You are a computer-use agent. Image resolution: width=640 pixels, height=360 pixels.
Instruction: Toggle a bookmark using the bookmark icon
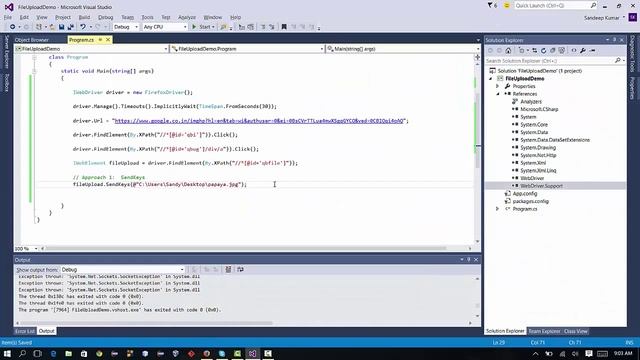[284, 27]
